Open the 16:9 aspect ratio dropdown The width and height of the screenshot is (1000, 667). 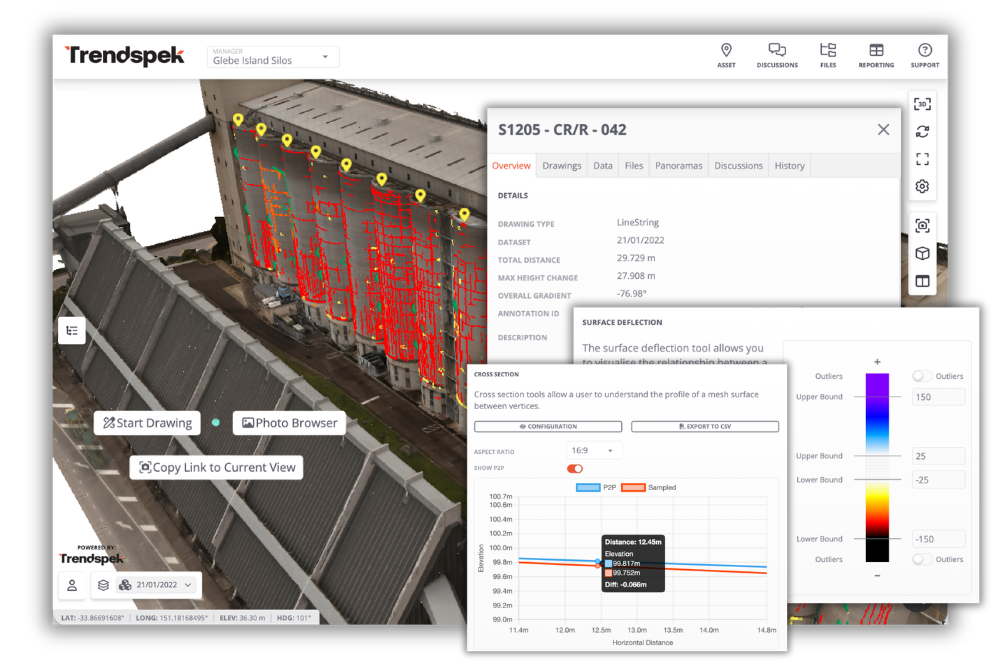tap(594, 450)
